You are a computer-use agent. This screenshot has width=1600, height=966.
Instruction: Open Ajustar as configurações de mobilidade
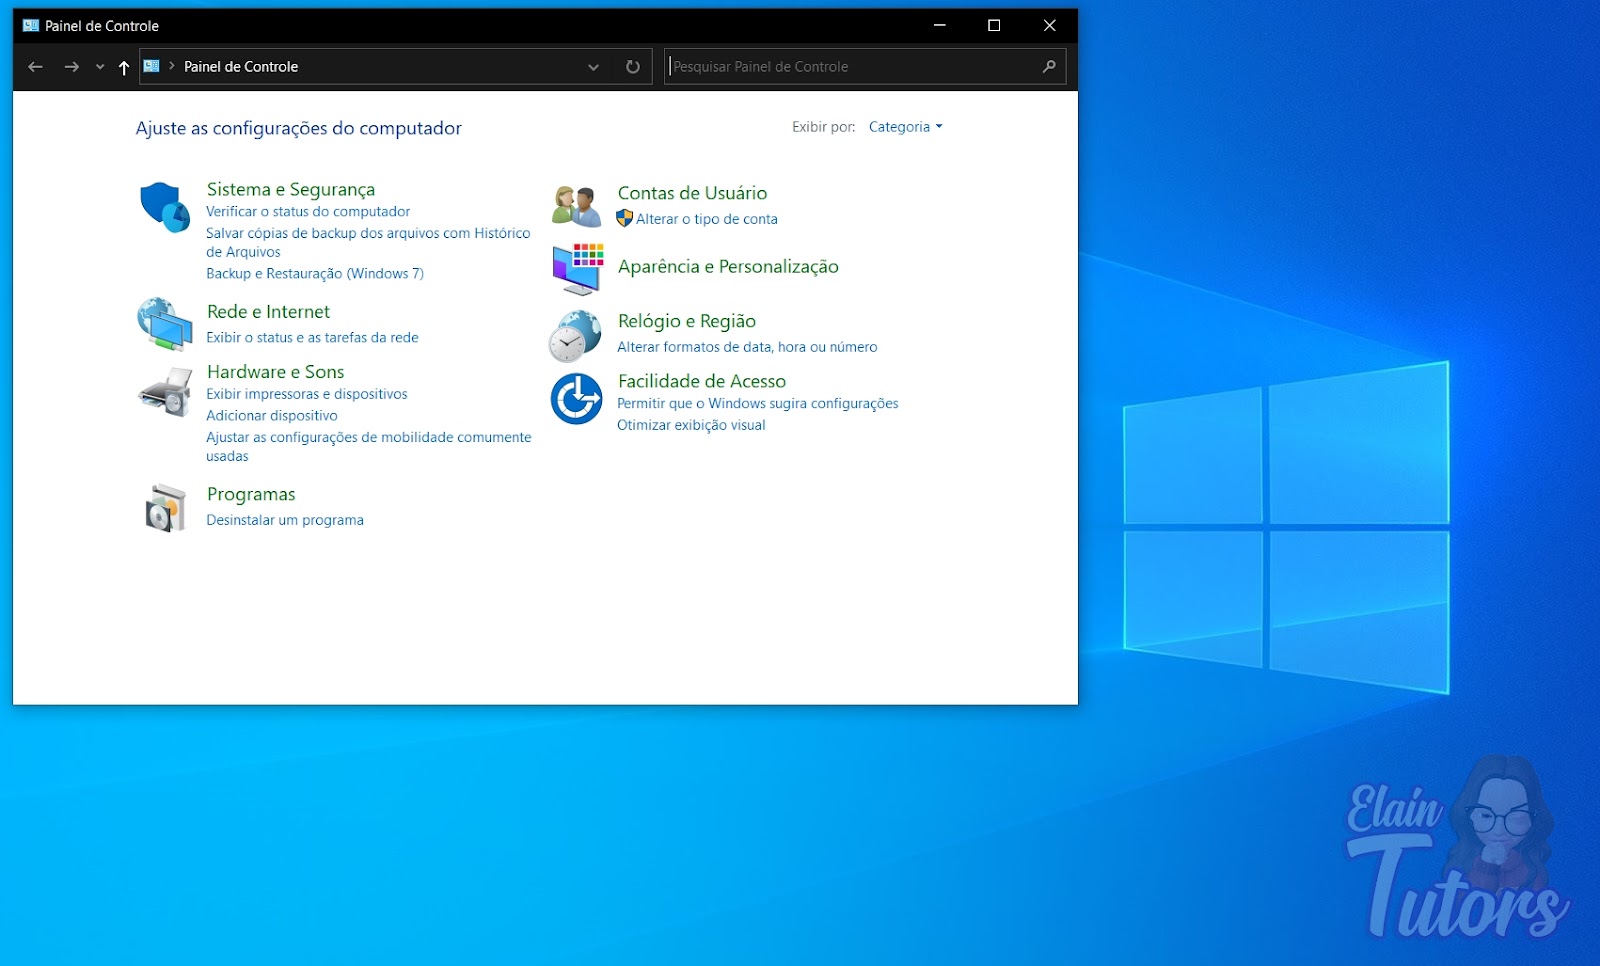click(x=369, y=447)
